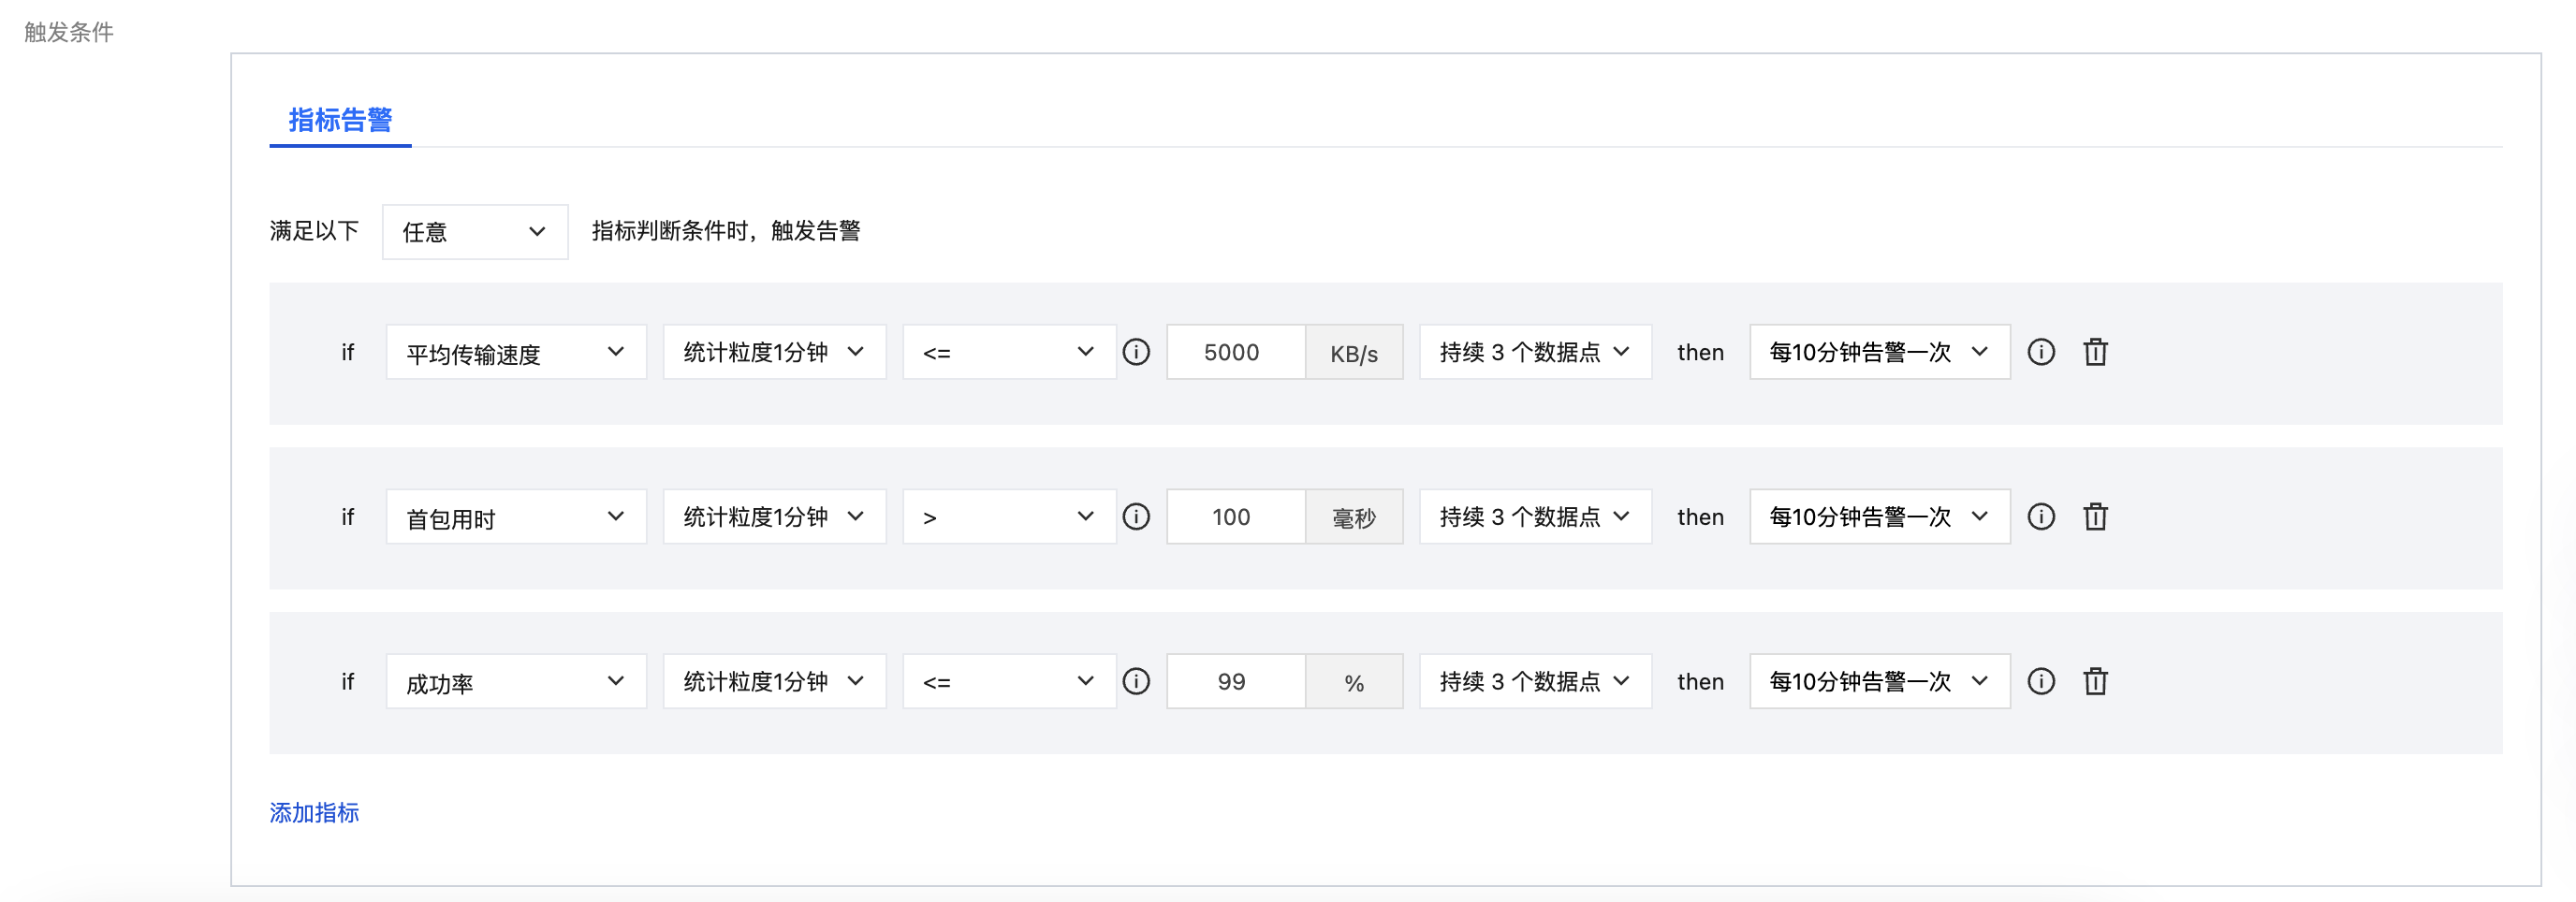Open 统计粒度1分钟 dropdown in 平均传输速度 row
The height and width of the screenshot is (902, 2576).
click(774, 352)
